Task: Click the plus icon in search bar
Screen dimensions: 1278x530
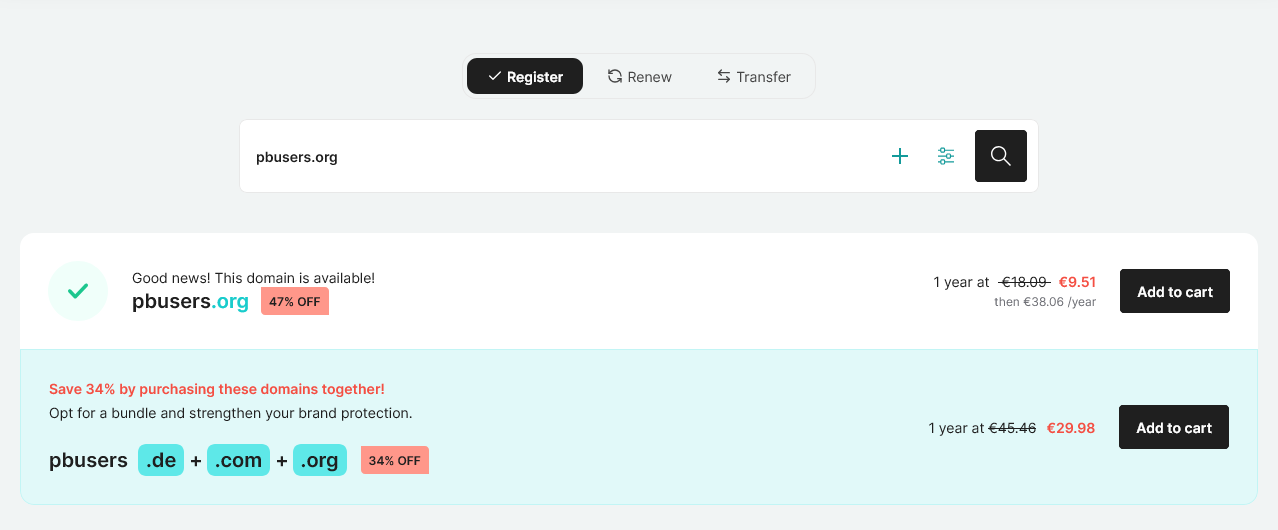Action: click(x=900, y=156)
